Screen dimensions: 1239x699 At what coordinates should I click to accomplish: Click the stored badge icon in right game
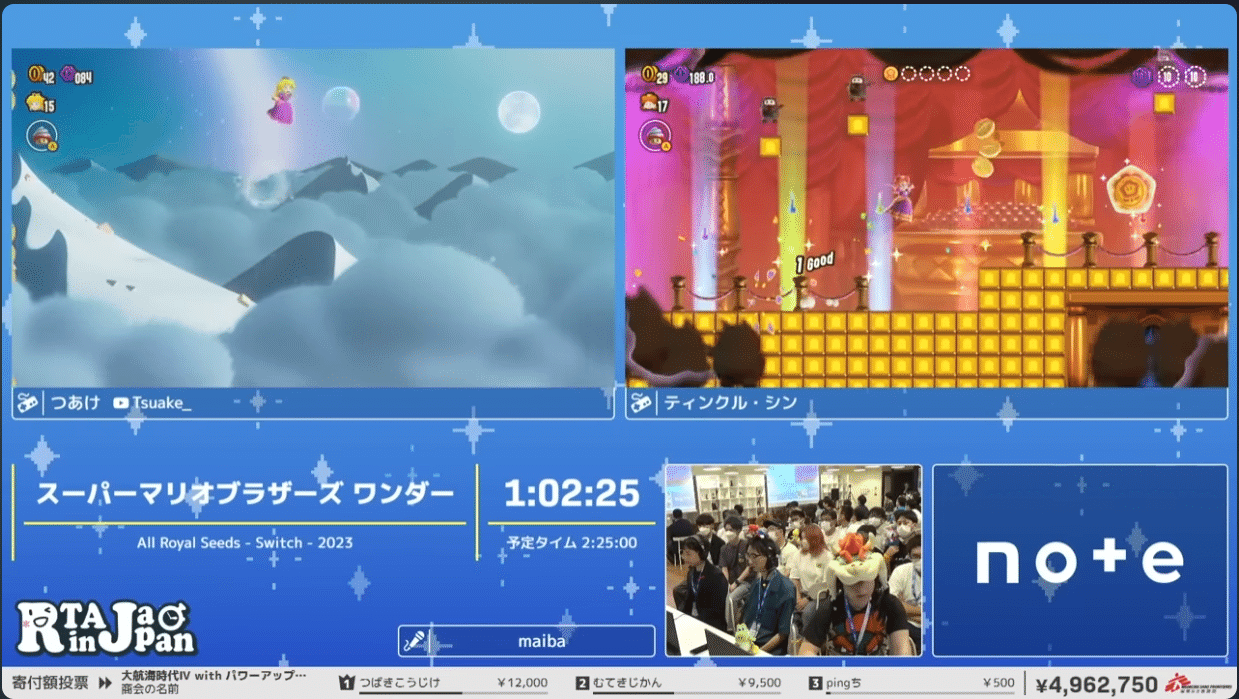pyautogui.click(x=655, y=135)
